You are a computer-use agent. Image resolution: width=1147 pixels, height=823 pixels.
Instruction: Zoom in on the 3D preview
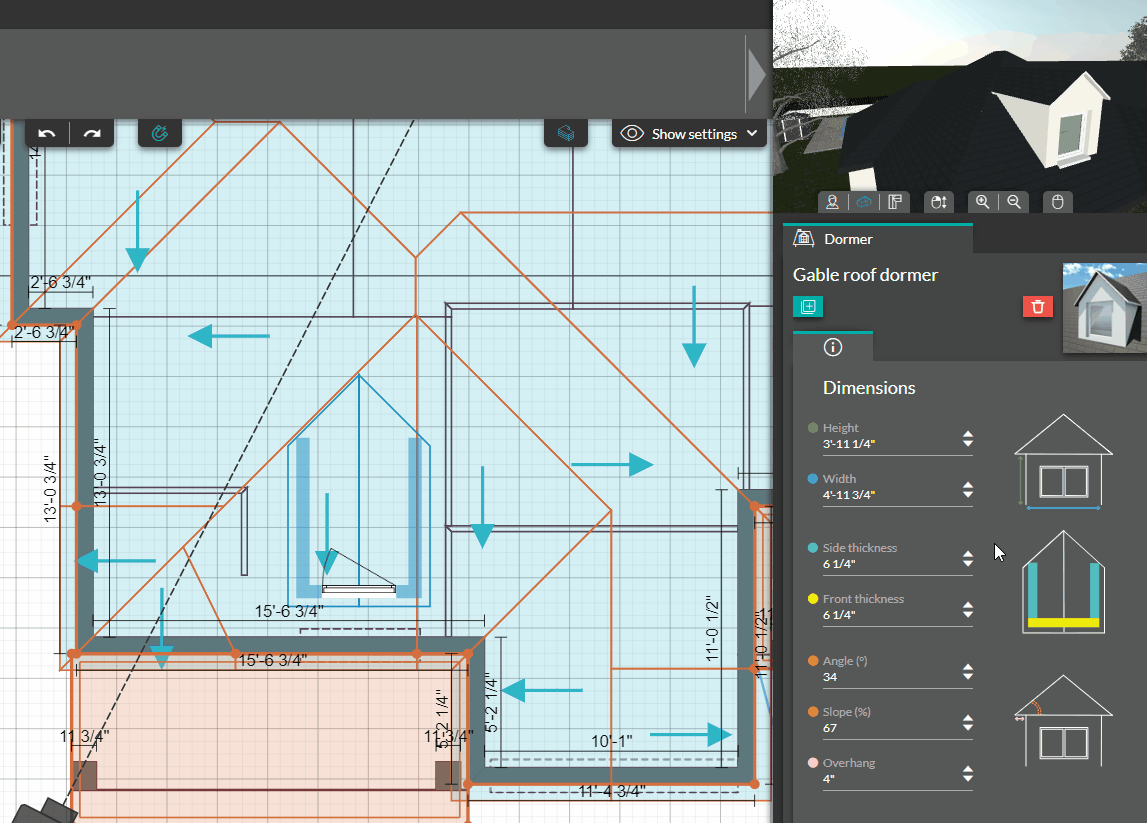[x=982, y=202]
